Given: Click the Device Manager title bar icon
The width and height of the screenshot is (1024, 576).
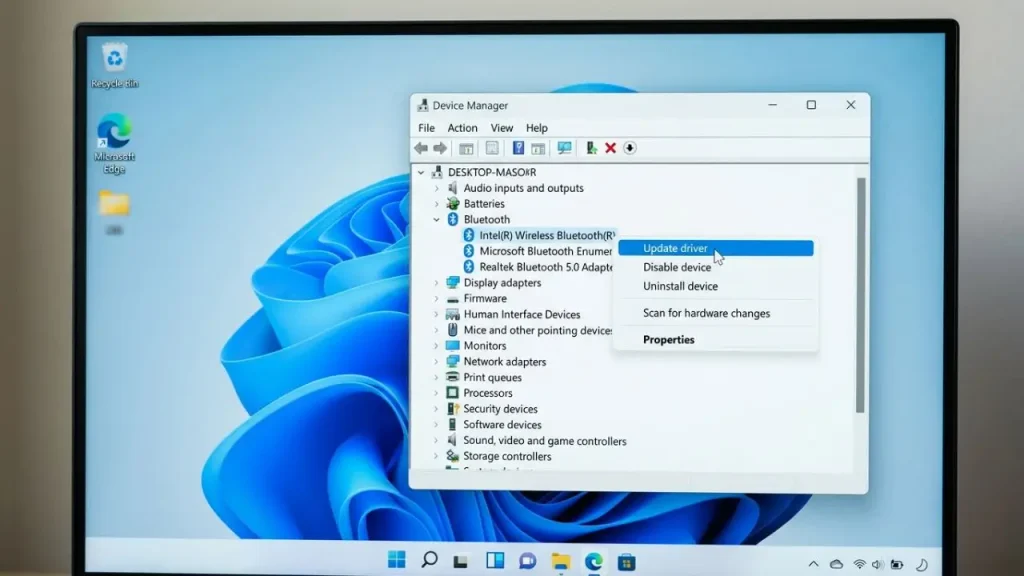Looking at the screenshot, I should pyautogui.click(x=423, y=105).
